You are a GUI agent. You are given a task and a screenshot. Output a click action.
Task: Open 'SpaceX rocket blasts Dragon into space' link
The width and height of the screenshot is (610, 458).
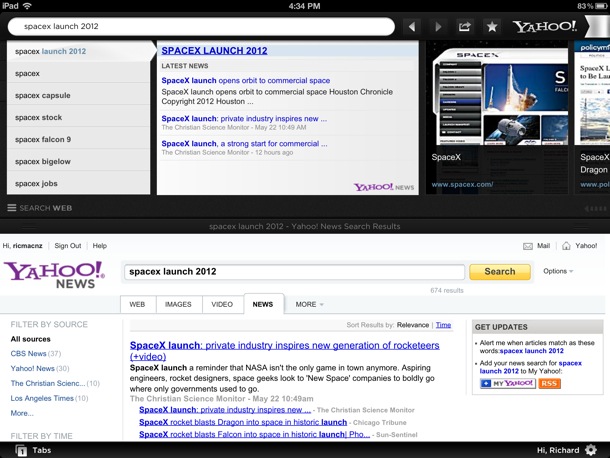point(243,422)
